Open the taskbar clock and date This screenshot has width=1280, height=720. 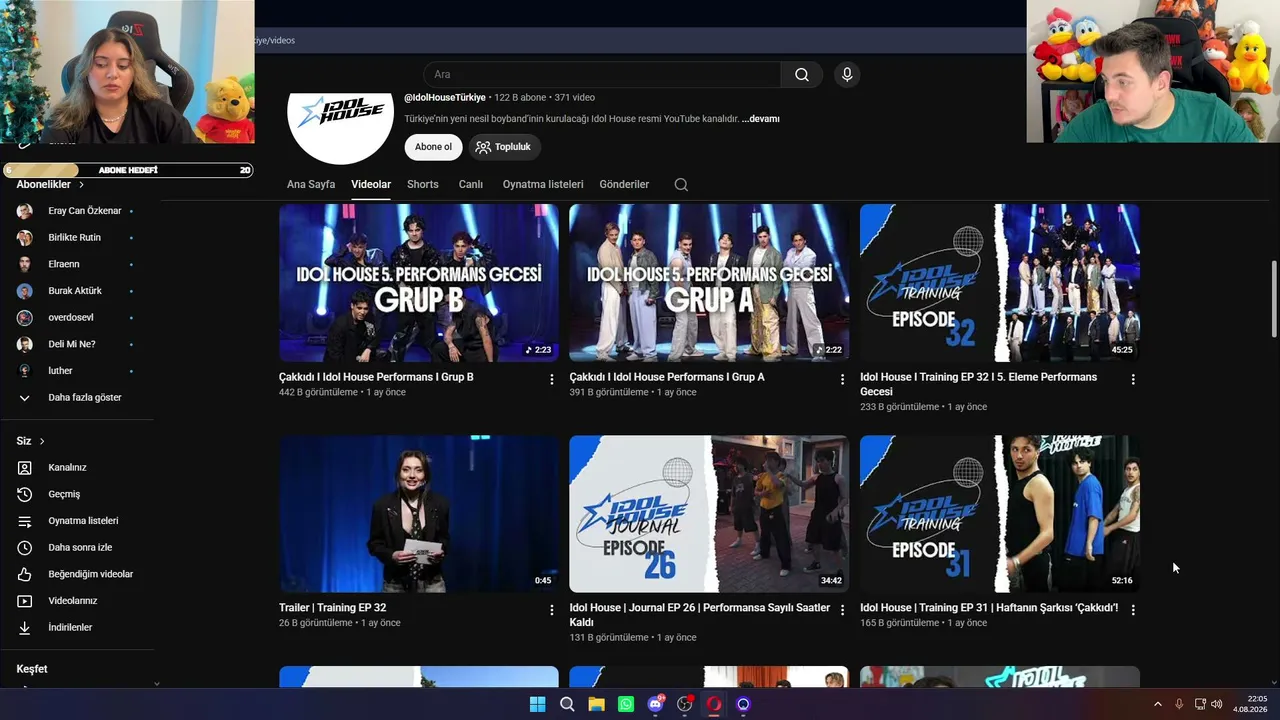pos(1250,704)
